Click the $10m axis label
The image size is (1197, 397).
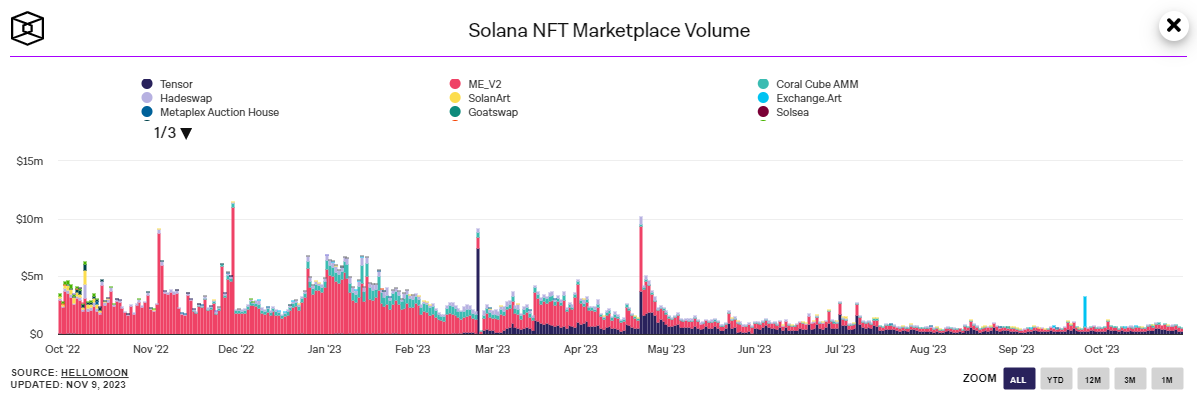point(30,219)
